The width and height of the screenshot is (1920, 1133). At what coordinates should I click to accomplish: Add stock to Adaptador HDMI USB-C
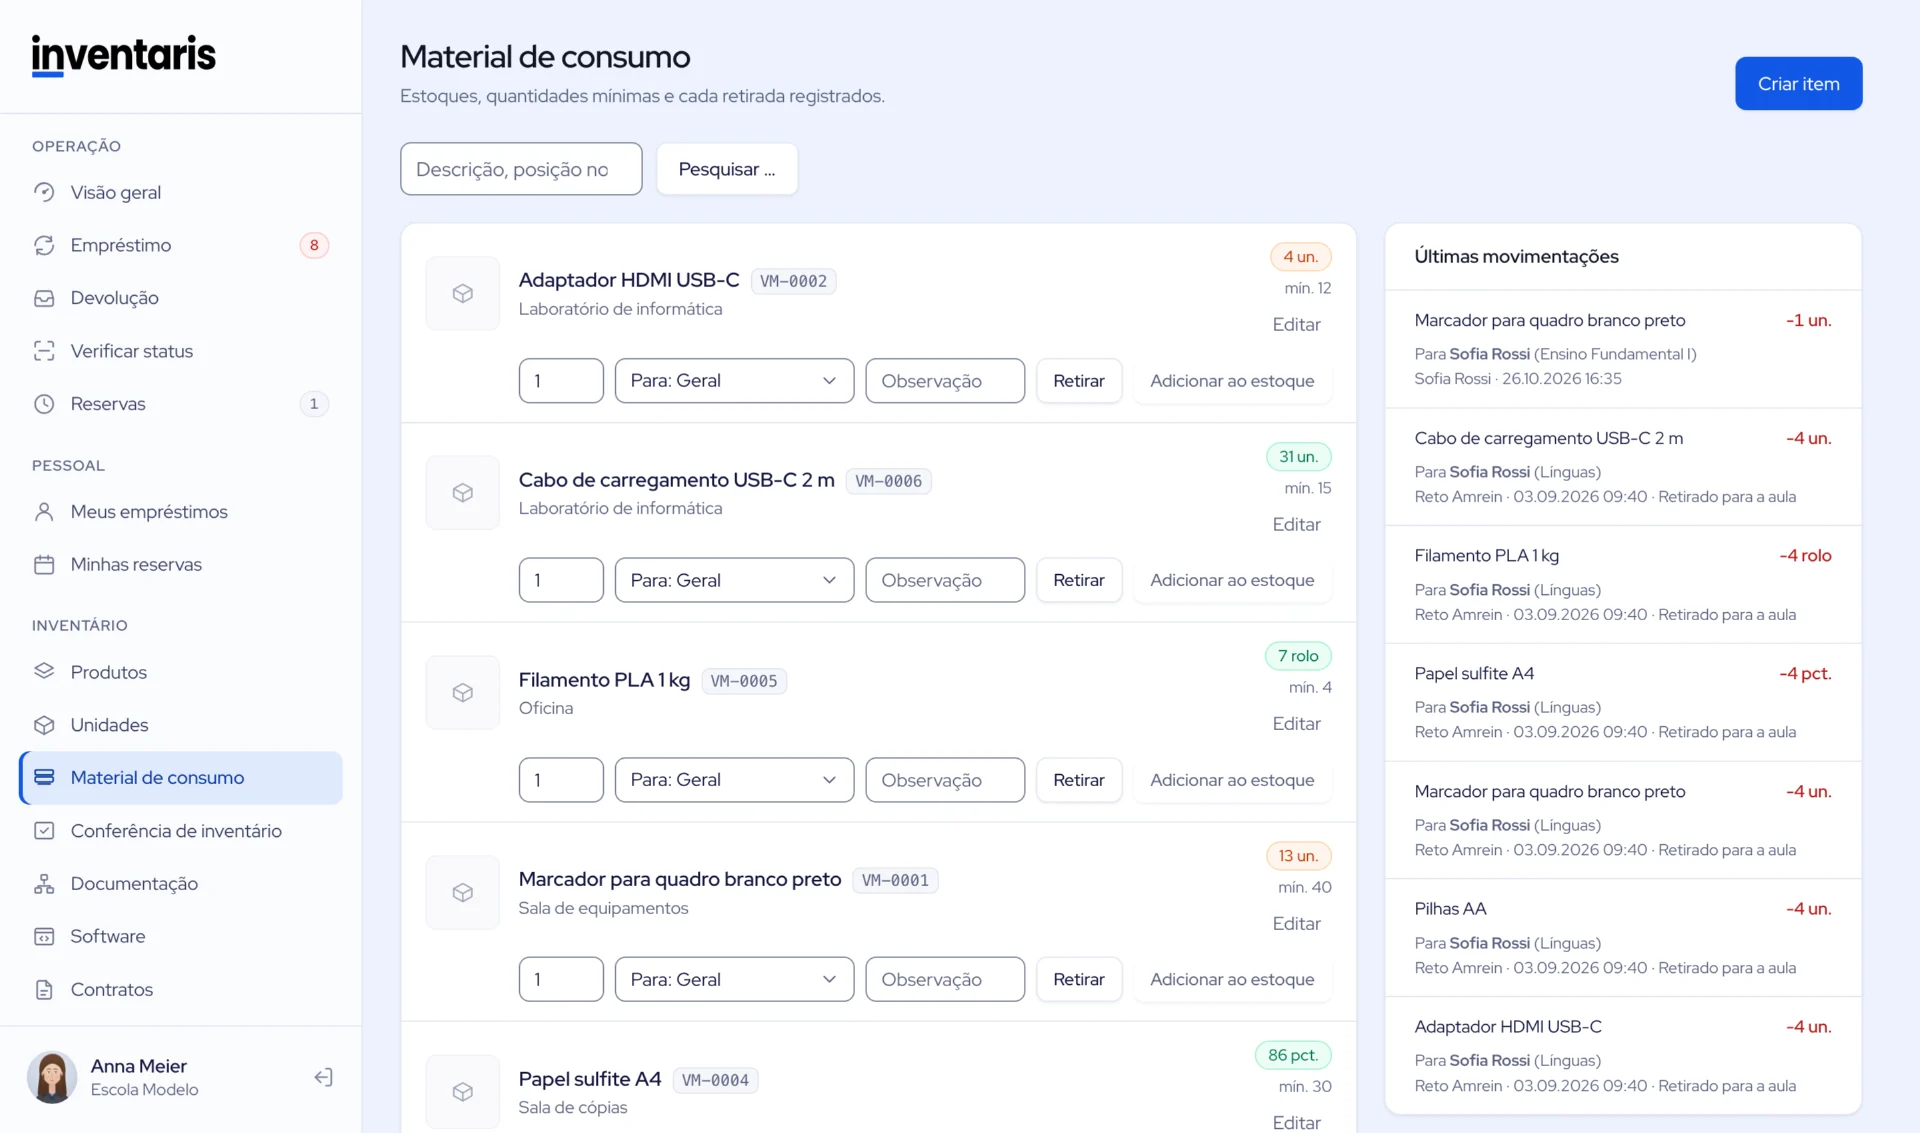coord(1232,381)
